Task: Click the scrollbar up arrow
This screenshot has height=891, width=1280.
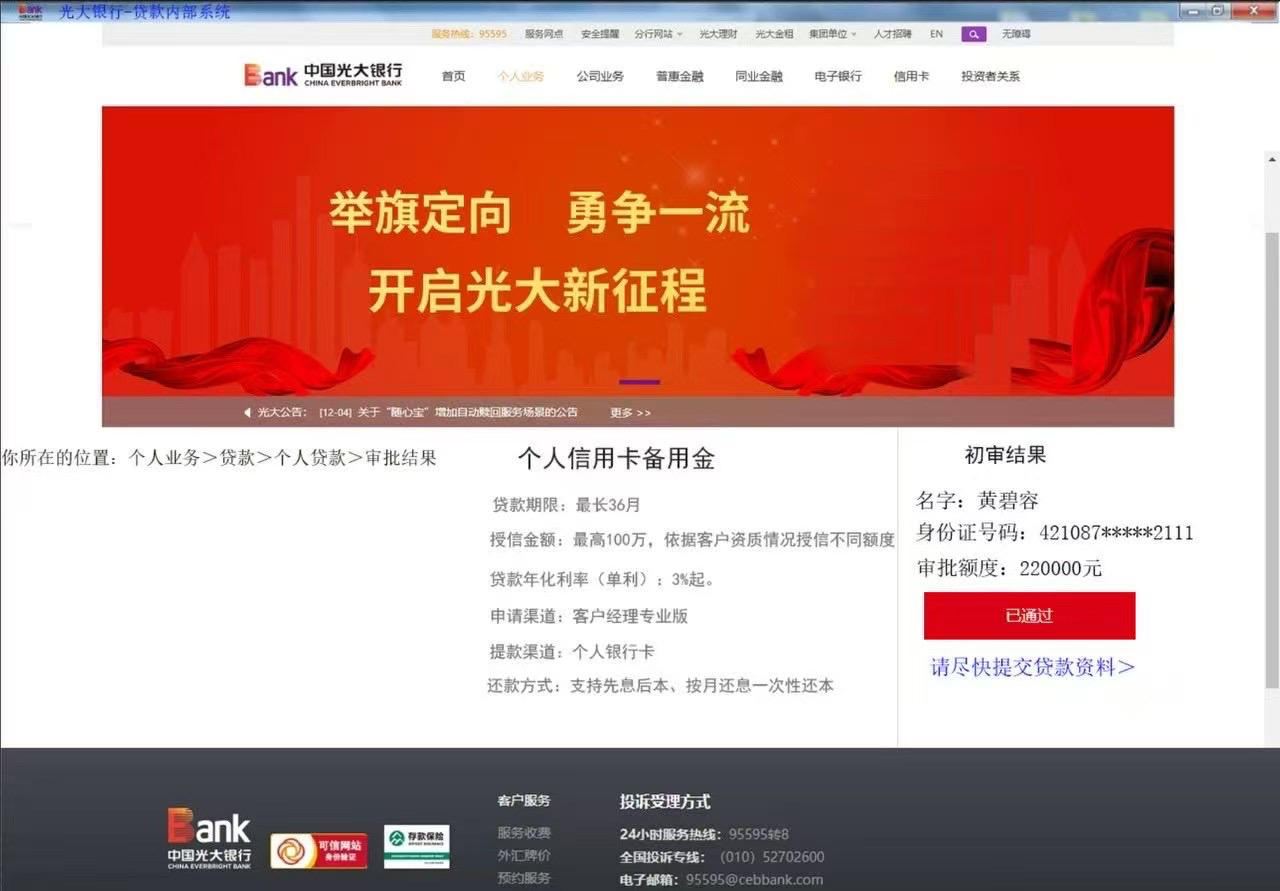Action: 1272,159
